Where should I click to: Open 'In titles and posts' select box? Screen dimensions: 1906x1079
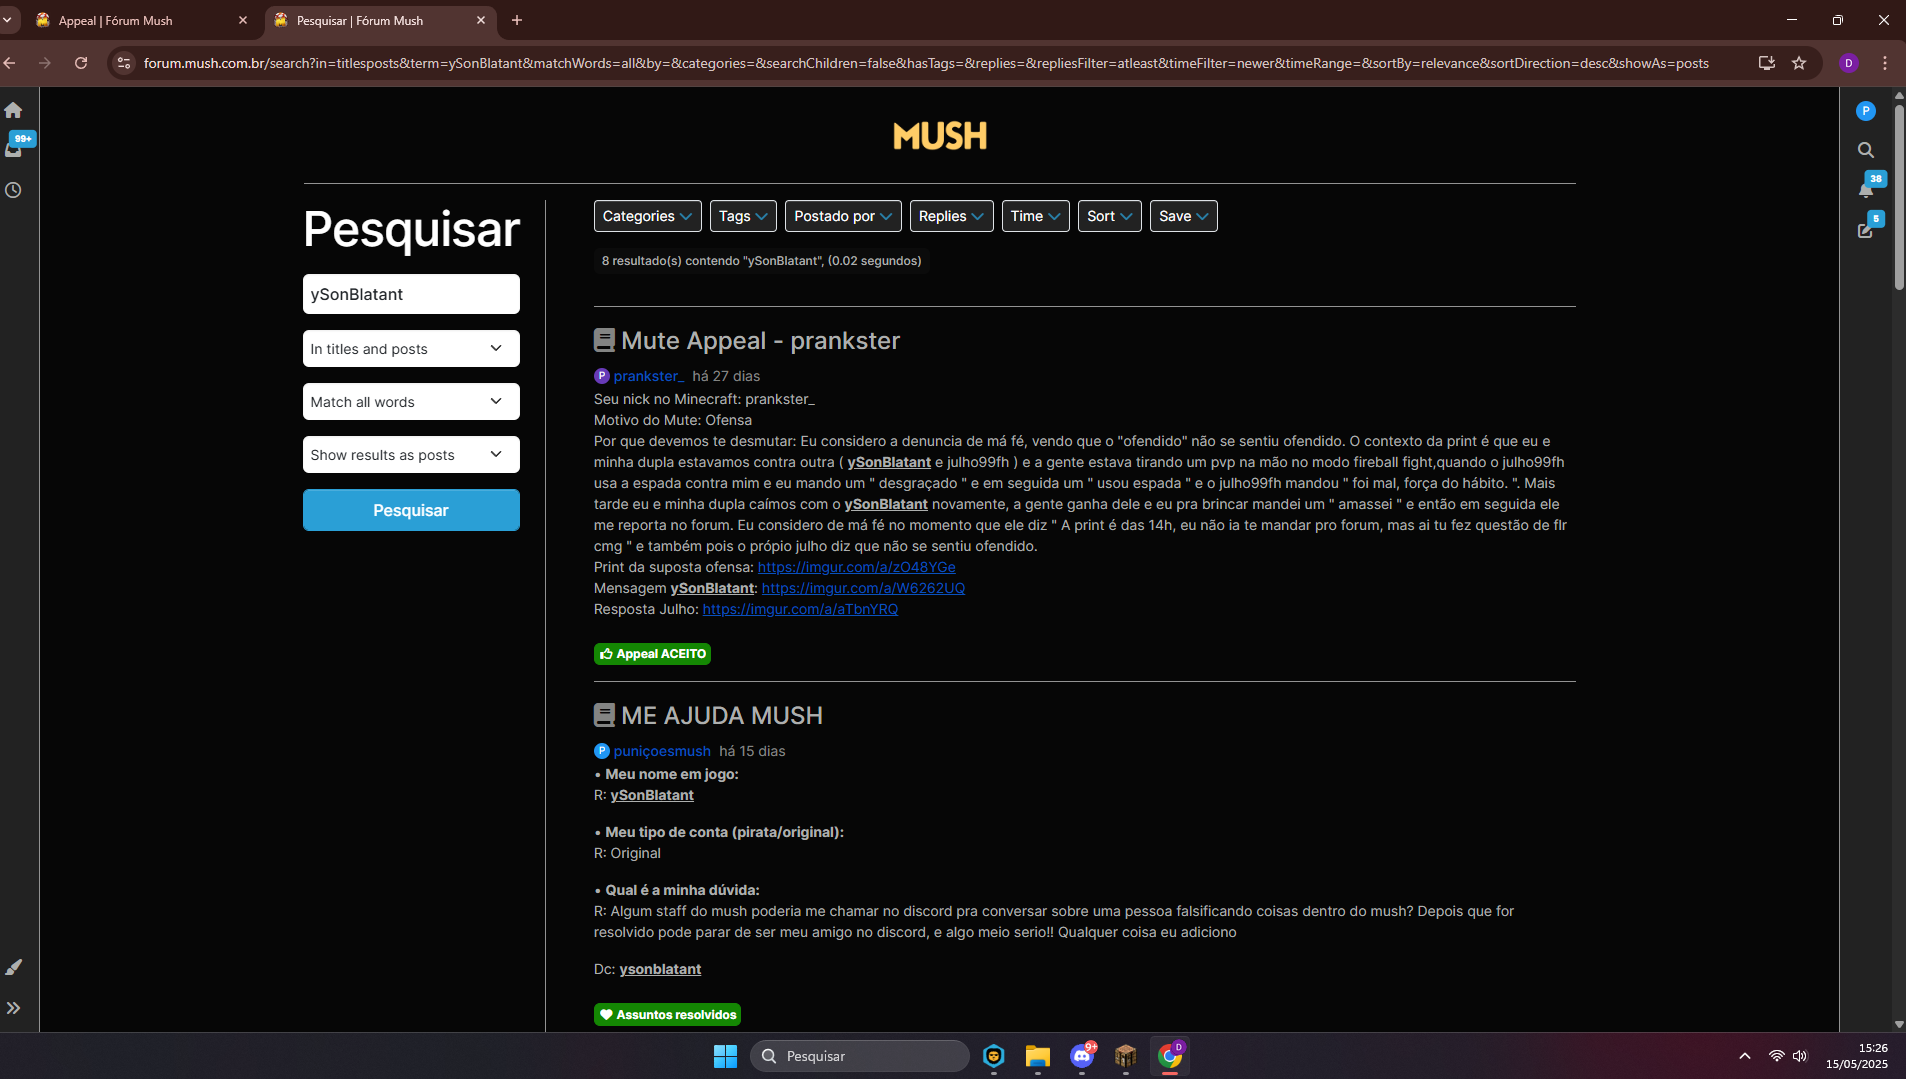411,349
